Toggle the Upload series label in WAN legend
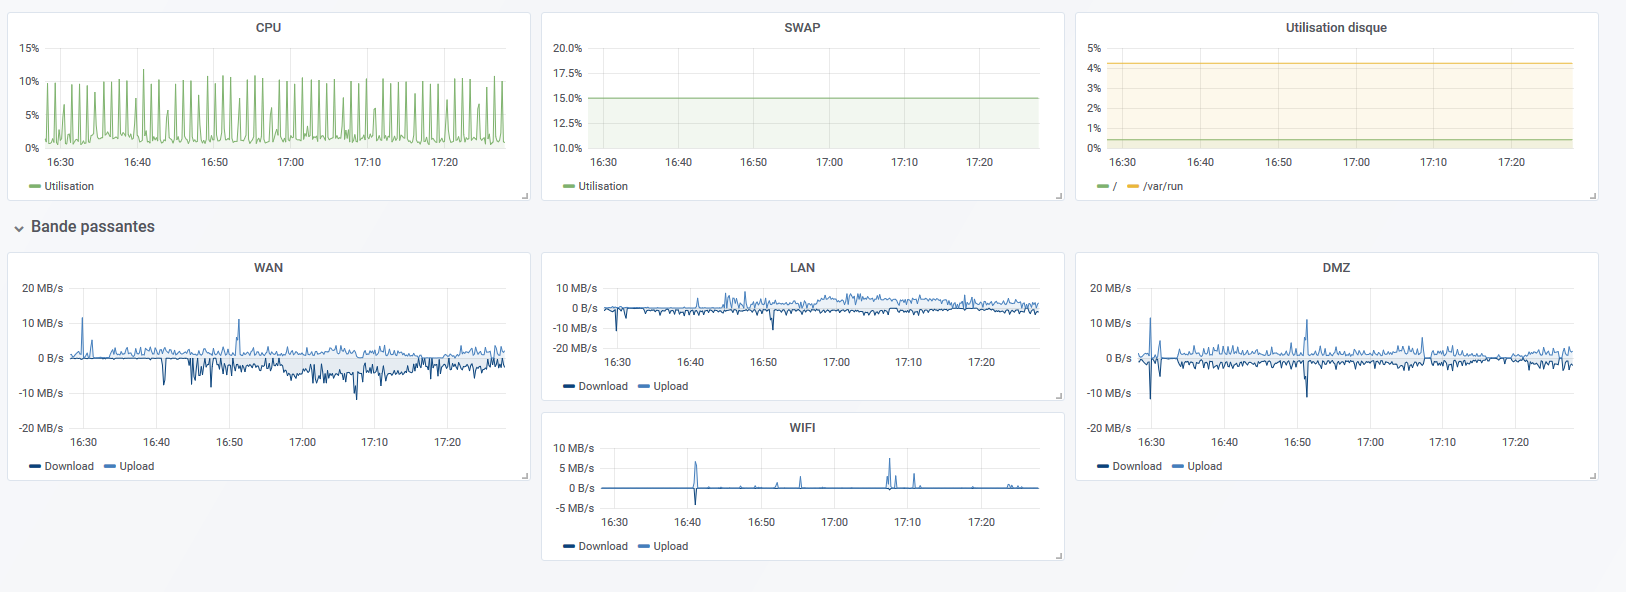The width and height of the screenshot is (1626, 592). [x=137, y=466]
